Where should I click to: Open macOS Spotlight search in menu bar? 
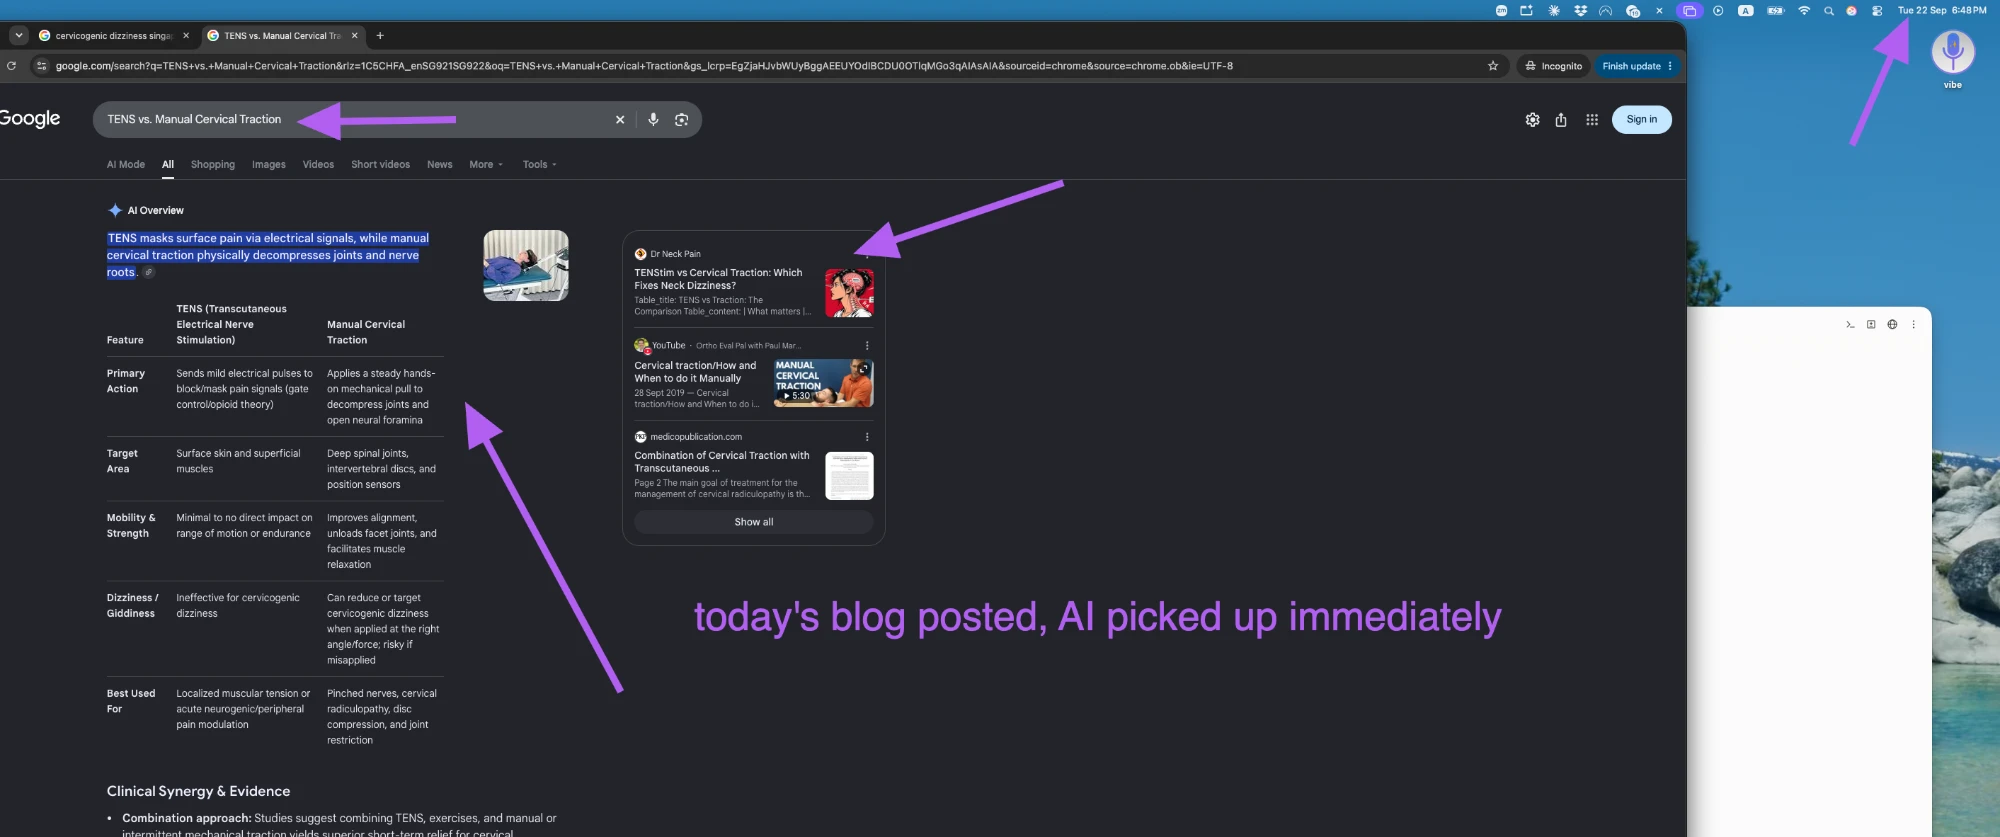(1828, 11)
